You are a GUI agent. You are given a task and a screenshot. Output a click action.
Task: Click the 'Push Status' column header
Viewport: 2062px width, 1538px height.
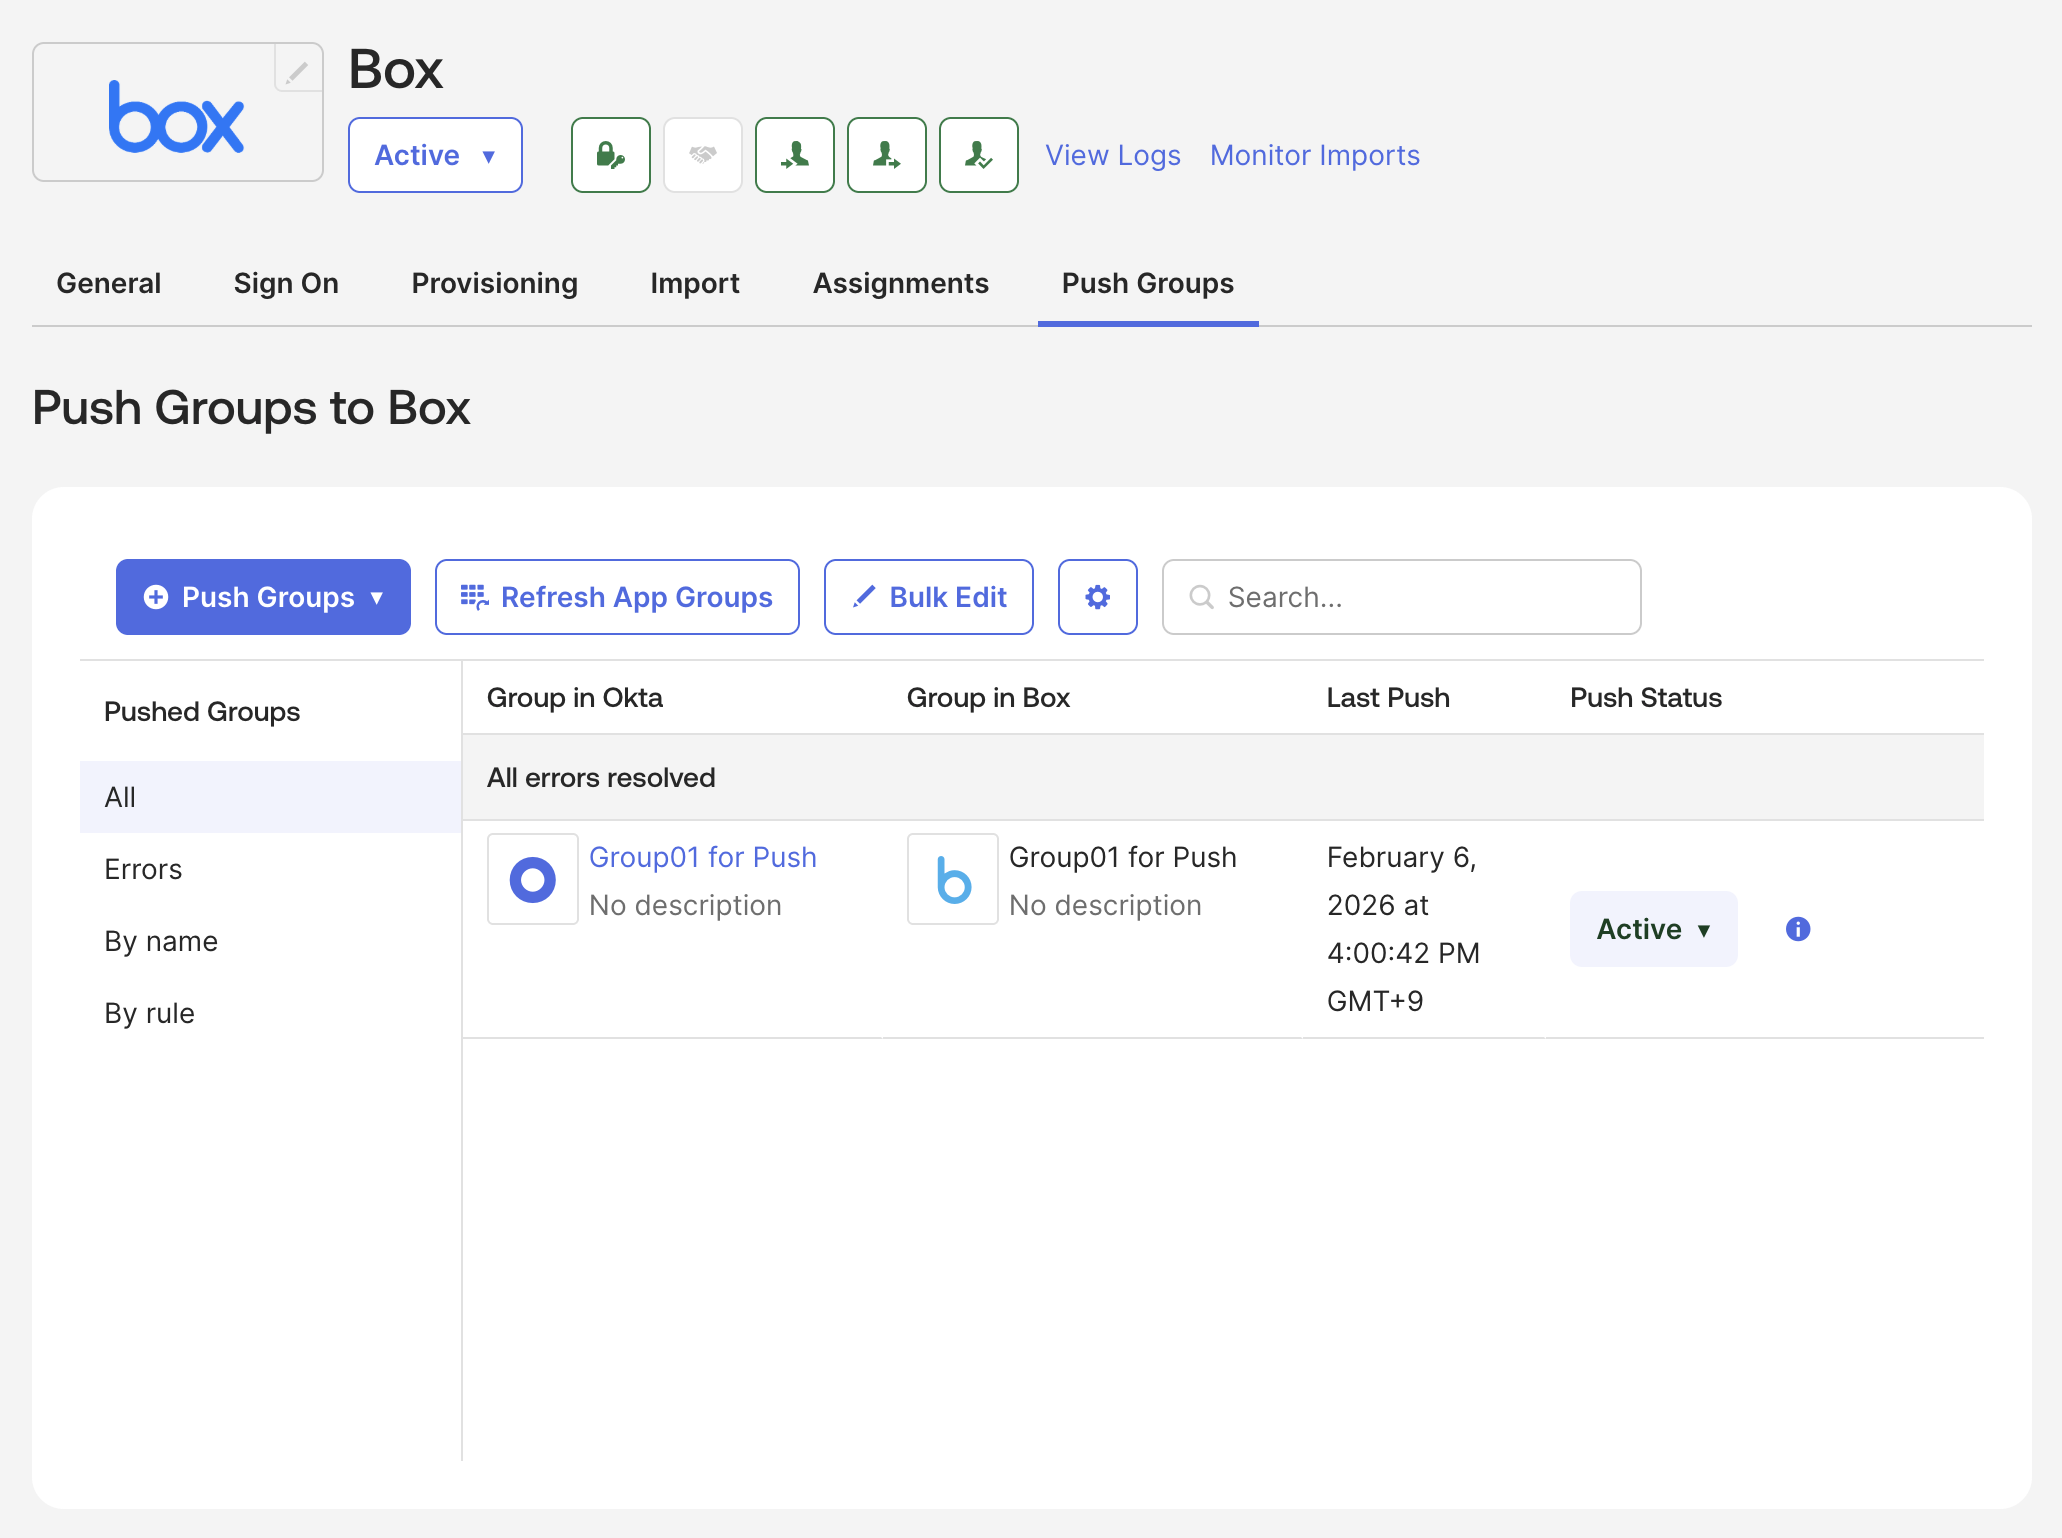1646,698
